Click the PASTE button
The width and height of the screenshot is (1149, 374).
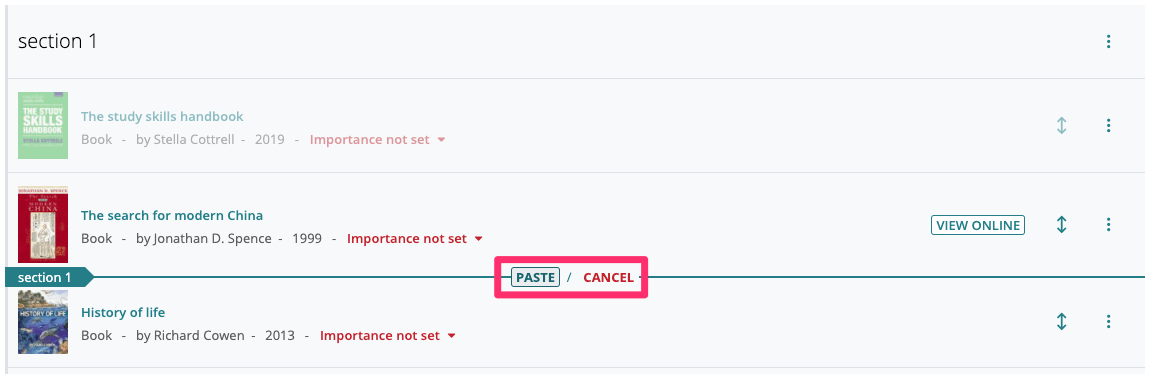coord(535,277)
